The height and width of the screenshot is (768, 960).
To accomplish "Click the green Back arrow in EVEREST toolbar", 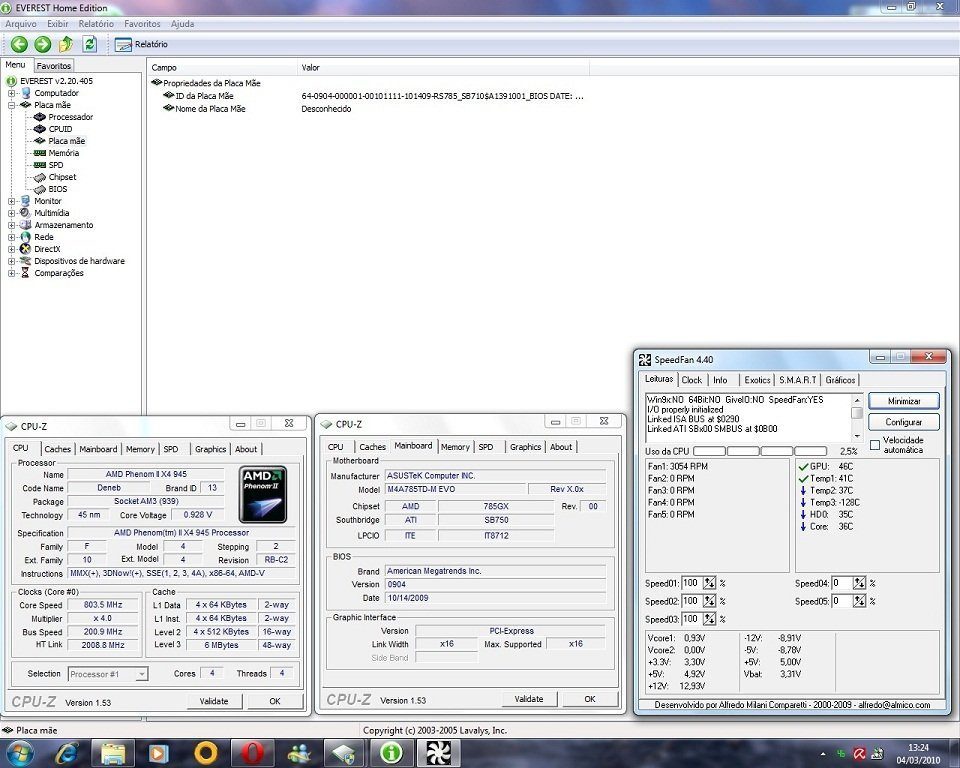I will click(x=20, y=44).
